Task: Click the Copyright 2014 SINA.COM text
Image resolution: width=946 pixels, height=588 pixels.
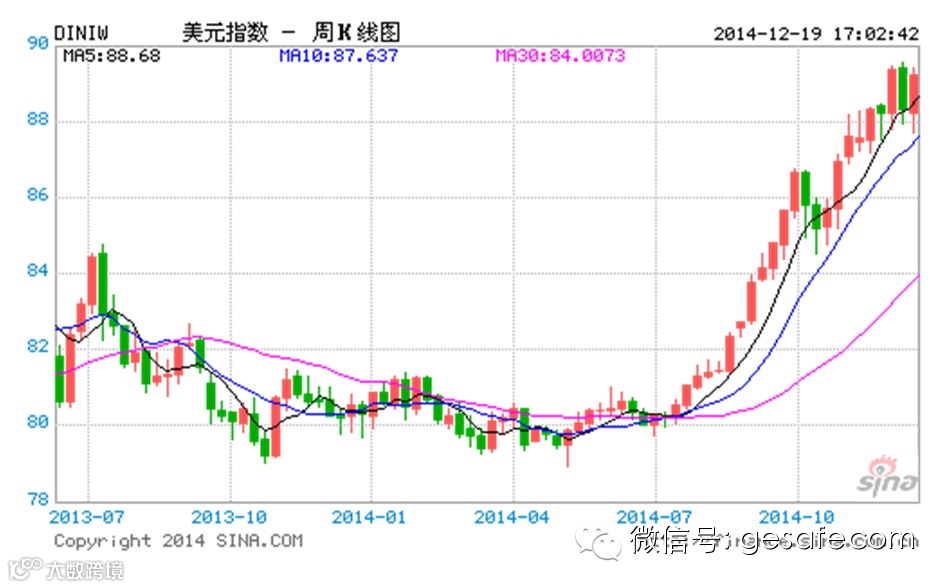Action: pyautogui.click(x=179, y=541)
